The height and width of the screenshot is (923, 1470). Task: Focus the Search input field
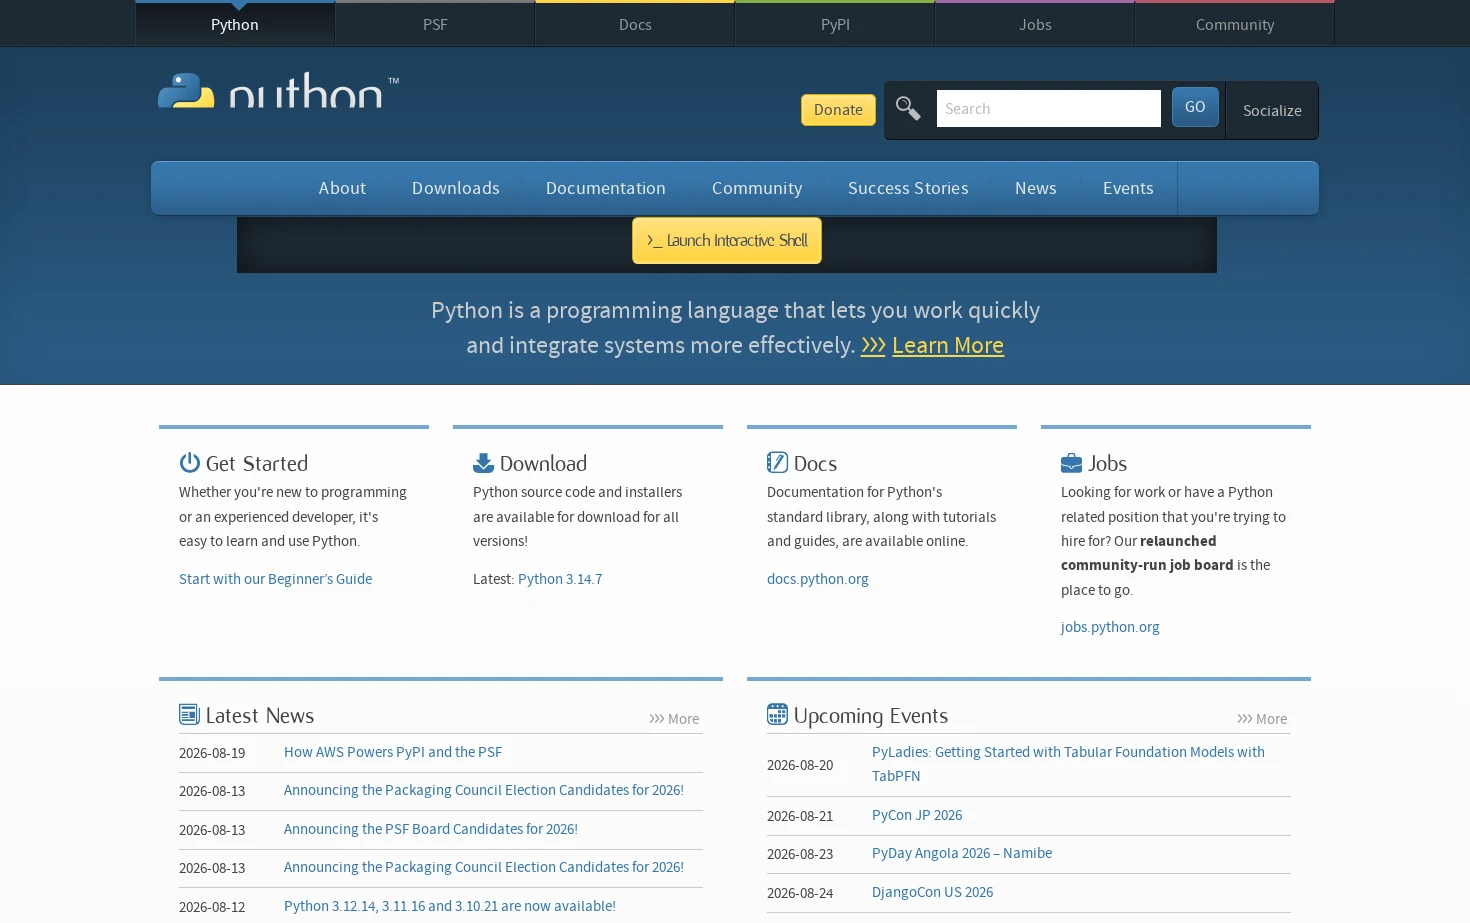[x=1048, y=108]
